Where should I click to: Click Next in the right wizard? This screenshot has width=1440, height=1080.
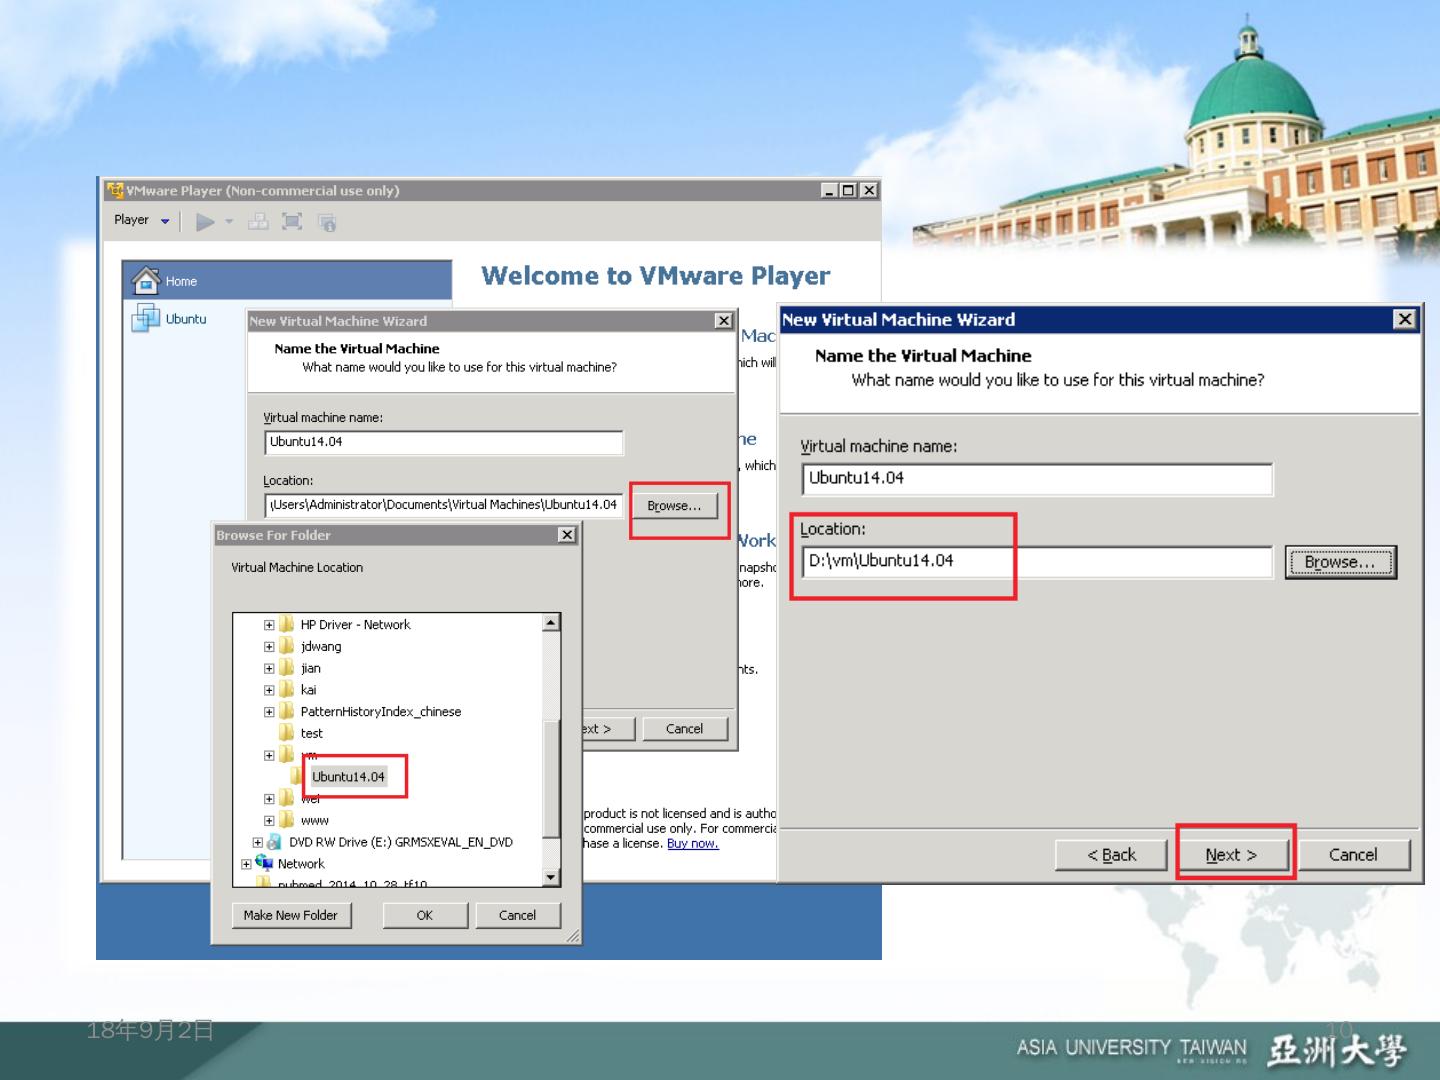1231,855
